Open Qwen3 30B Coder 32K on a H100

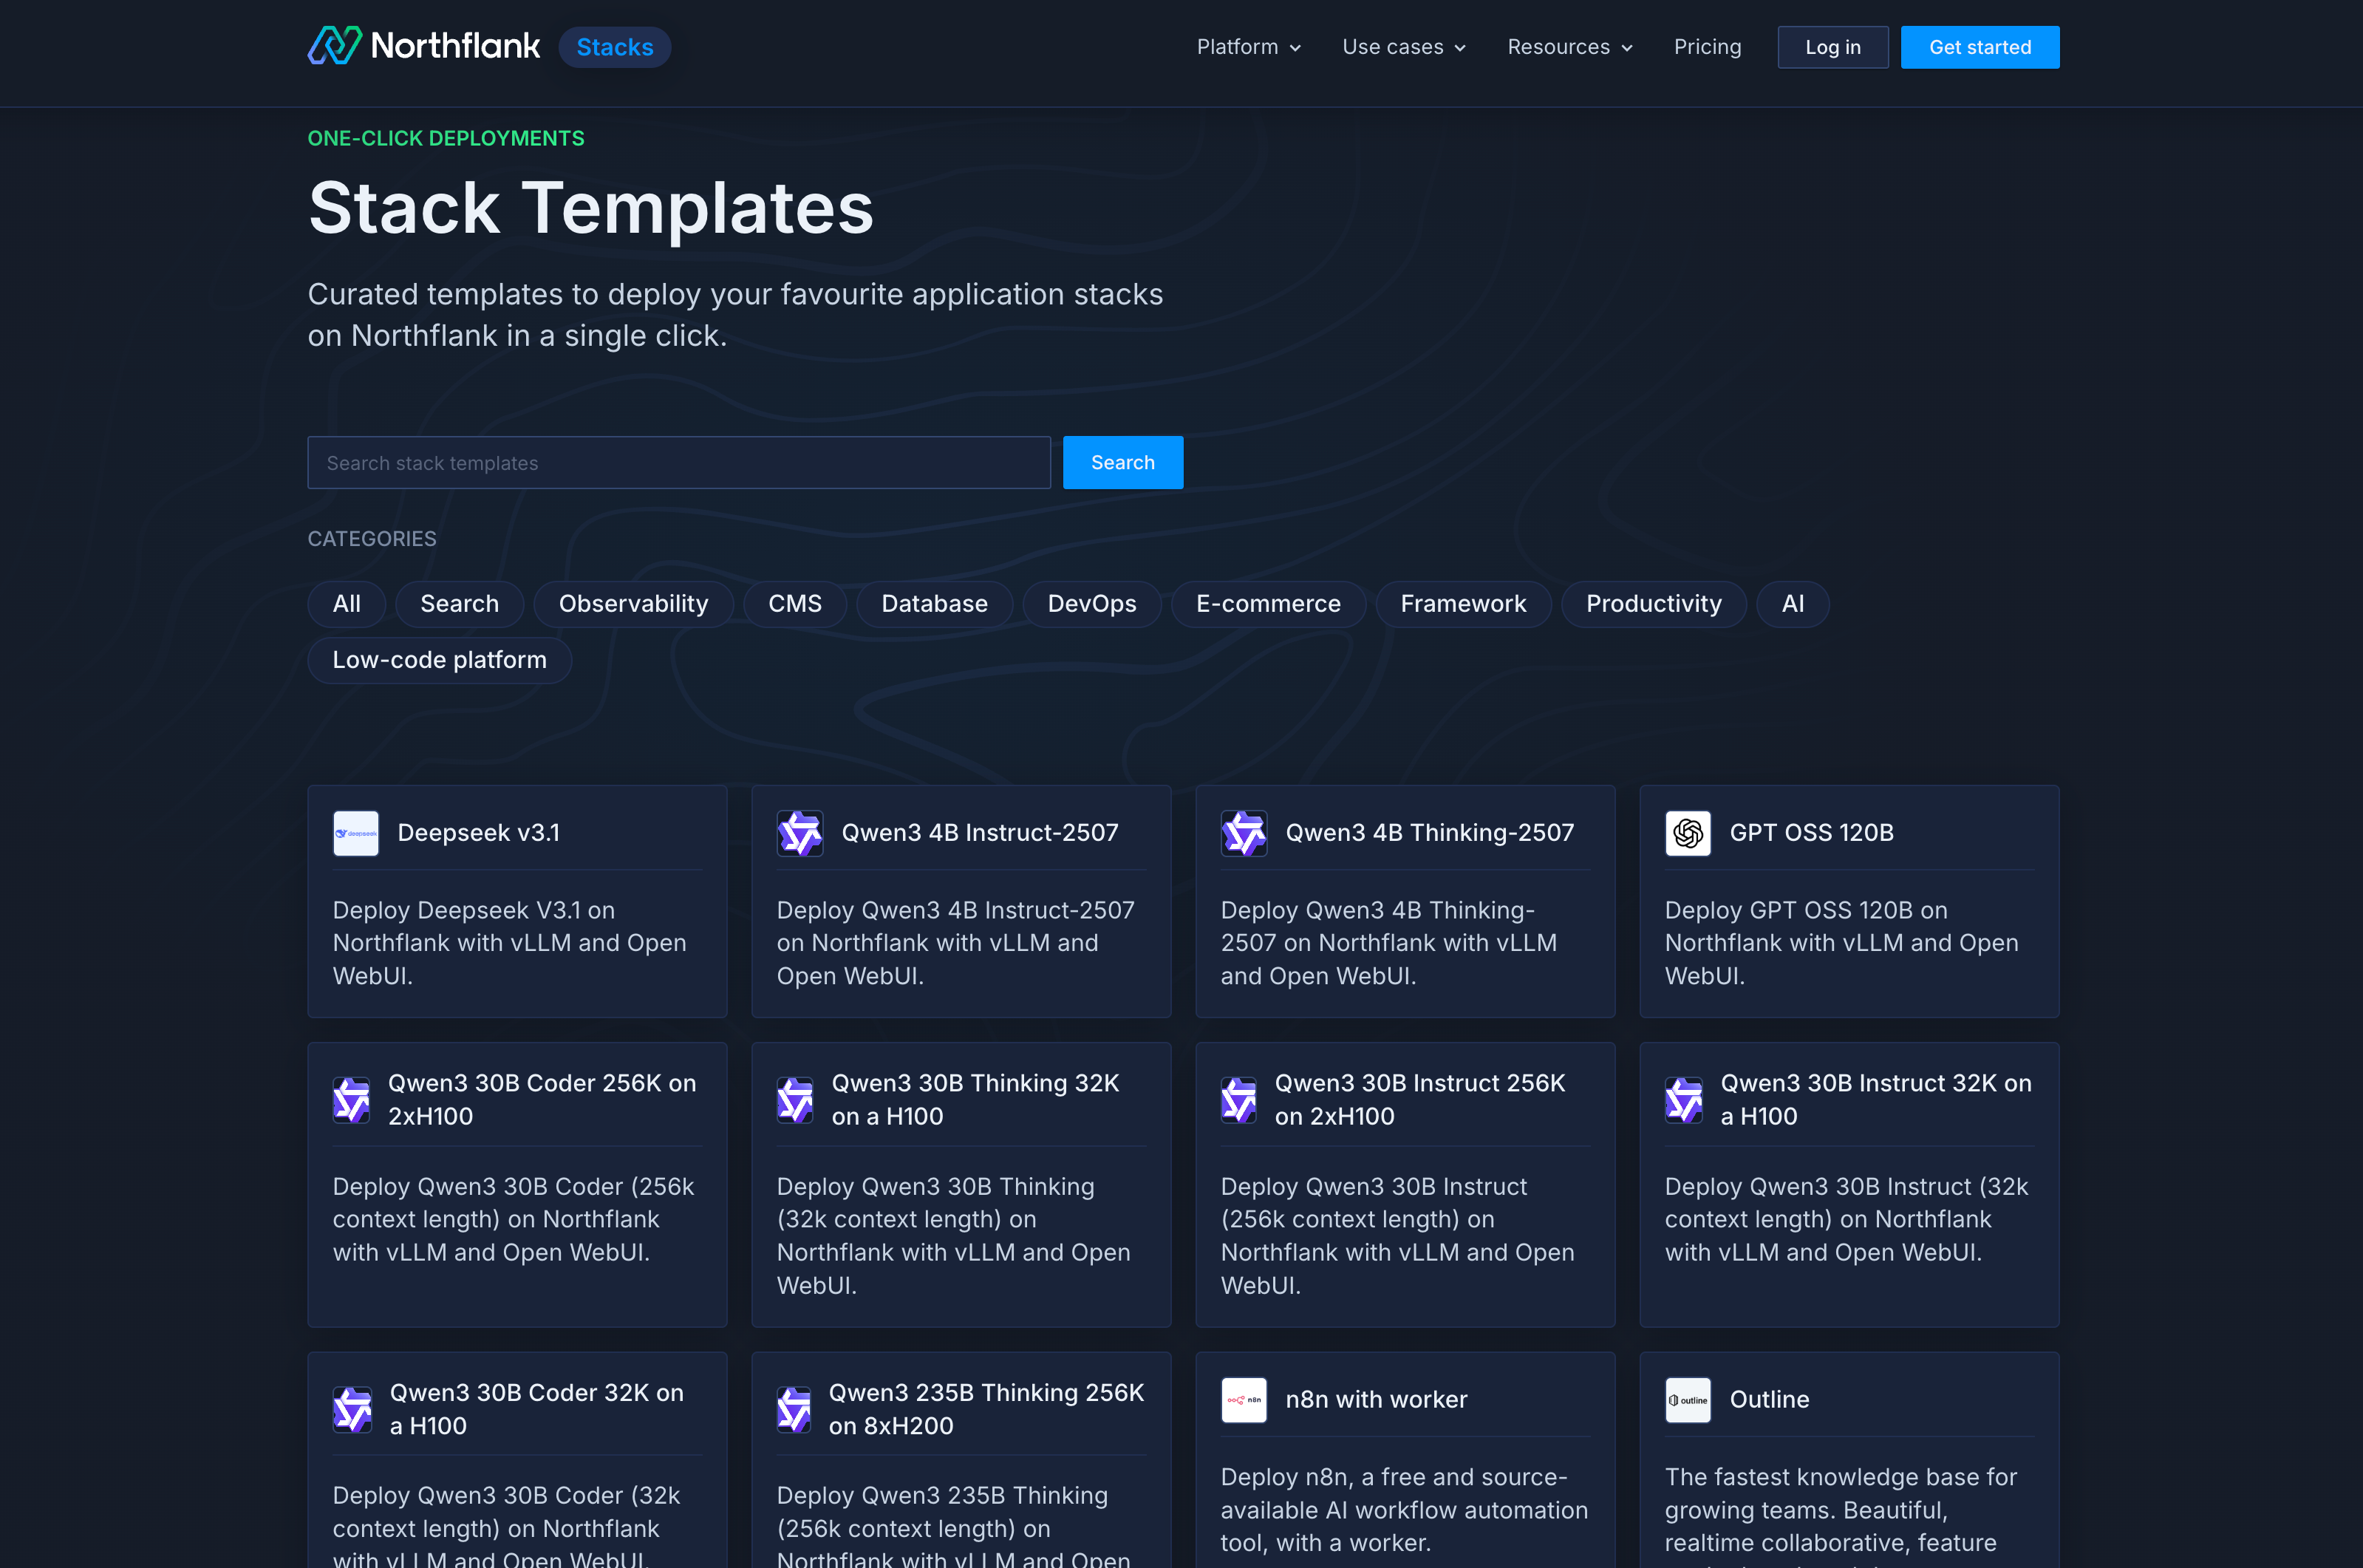tap(536, 1409)
